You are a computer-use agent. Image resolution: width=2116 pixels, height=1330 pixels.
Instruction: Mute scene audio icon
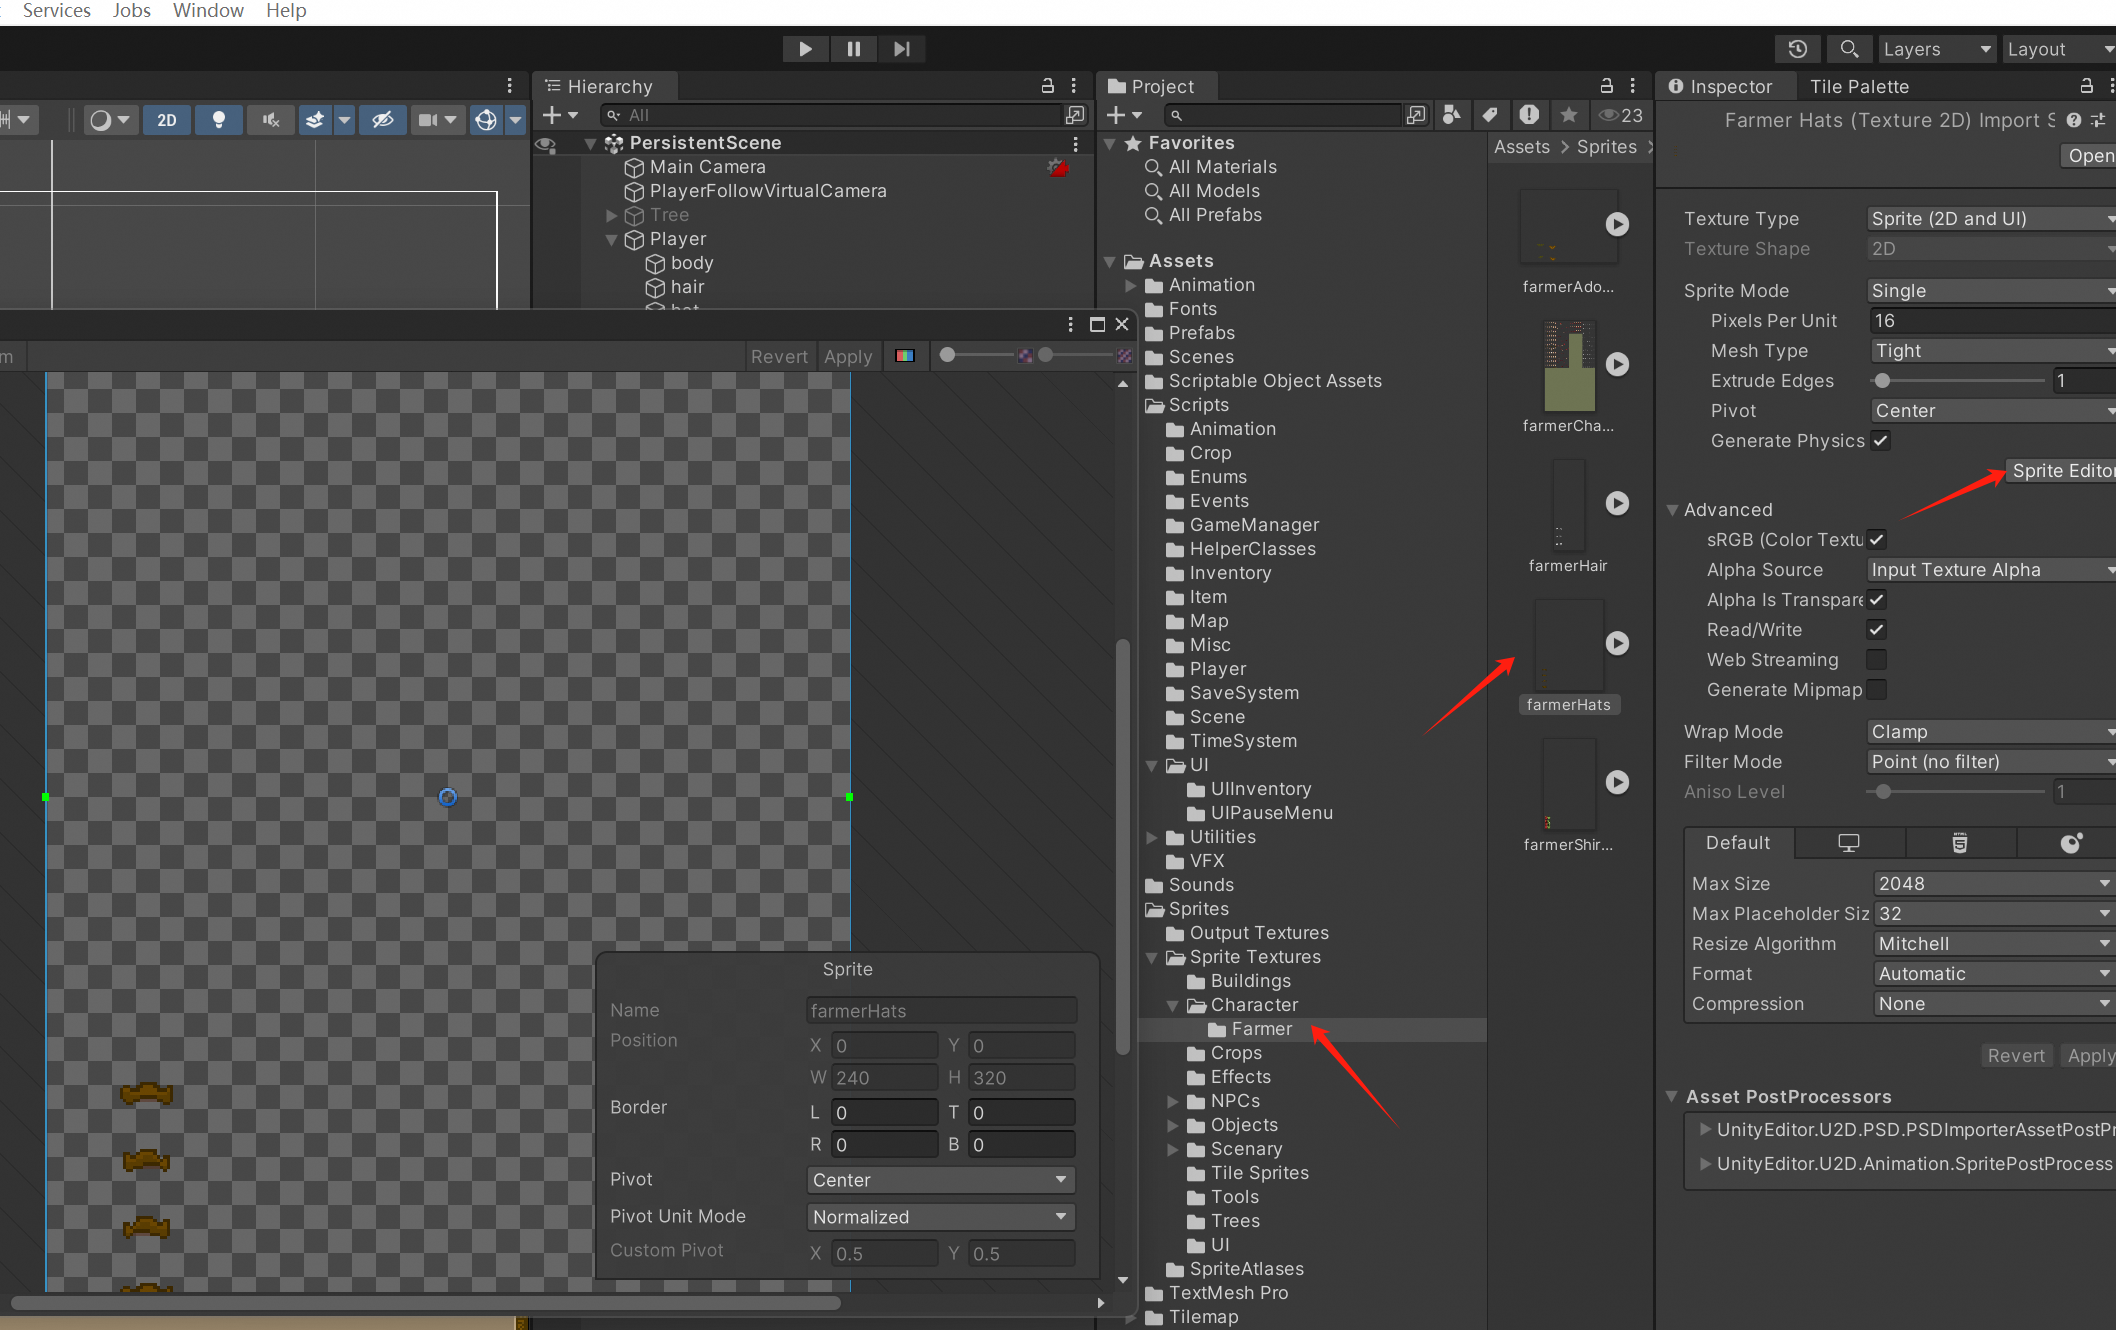[270, 120]
